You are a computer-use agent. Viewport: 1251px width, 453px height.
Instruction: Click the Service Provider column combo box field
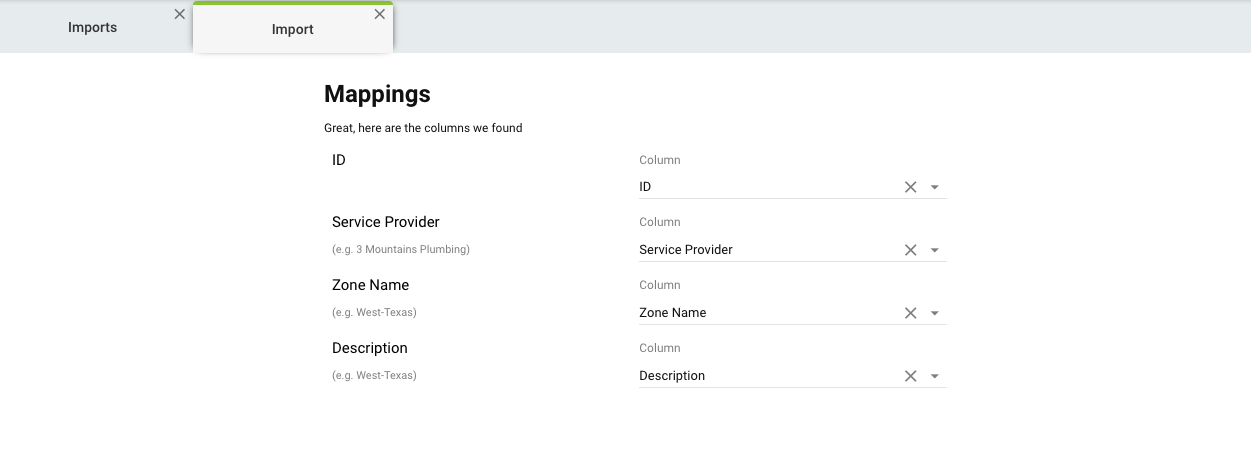click(x=760, y=250)
